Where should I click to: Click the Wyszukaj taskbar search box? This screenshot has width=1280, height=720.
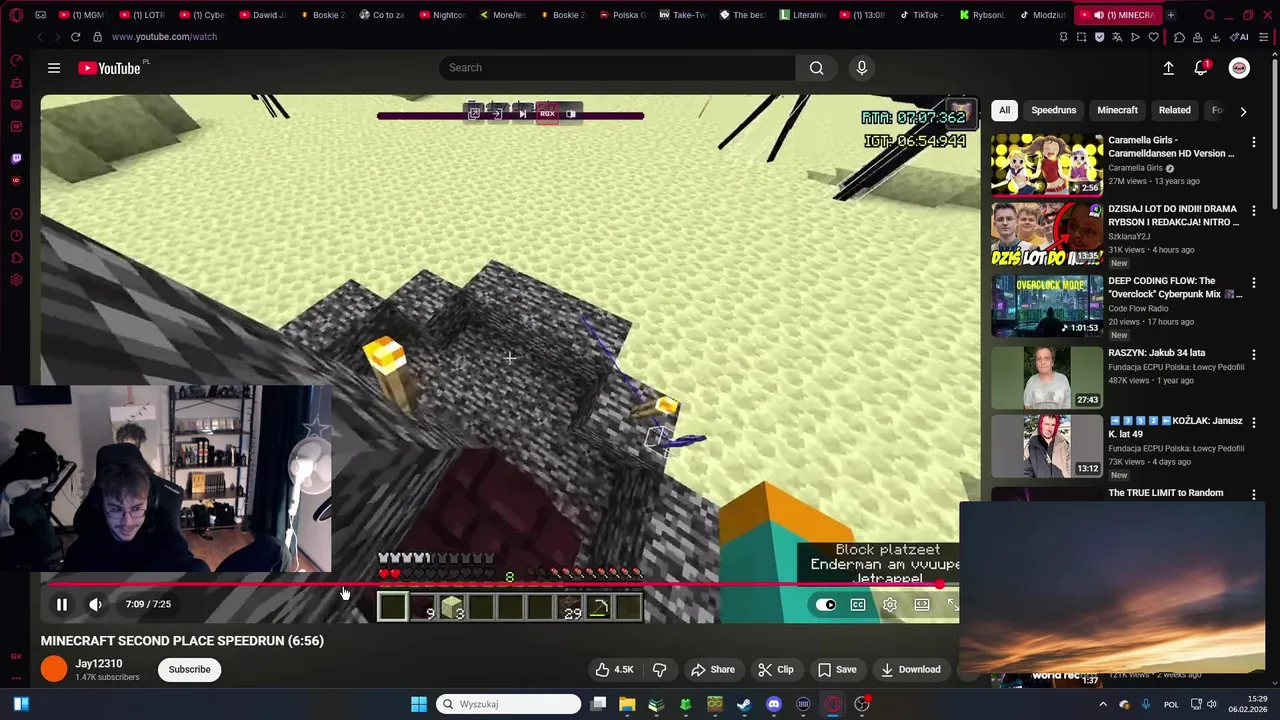click(x=509, y=704)
